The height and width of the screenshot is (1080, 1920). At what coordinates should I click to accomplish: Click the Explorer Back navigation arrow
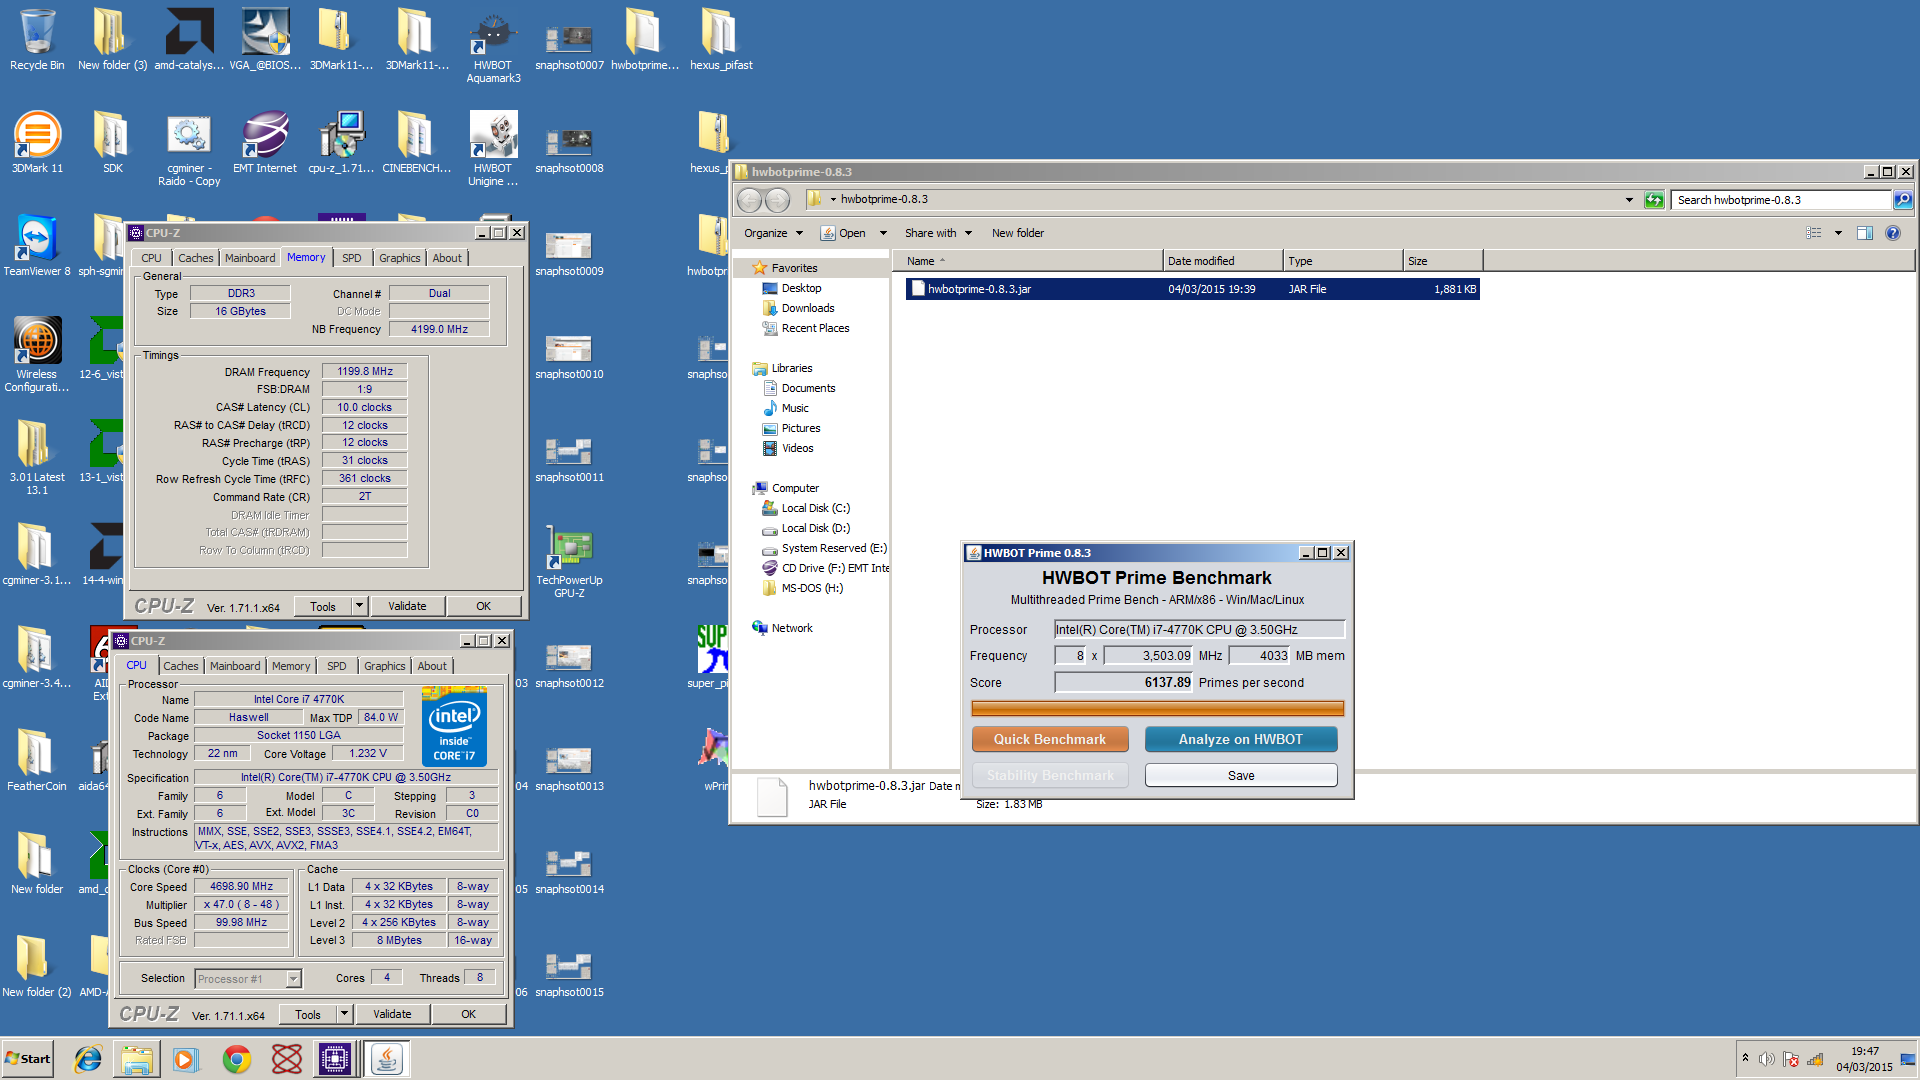(x=750, y=200)
